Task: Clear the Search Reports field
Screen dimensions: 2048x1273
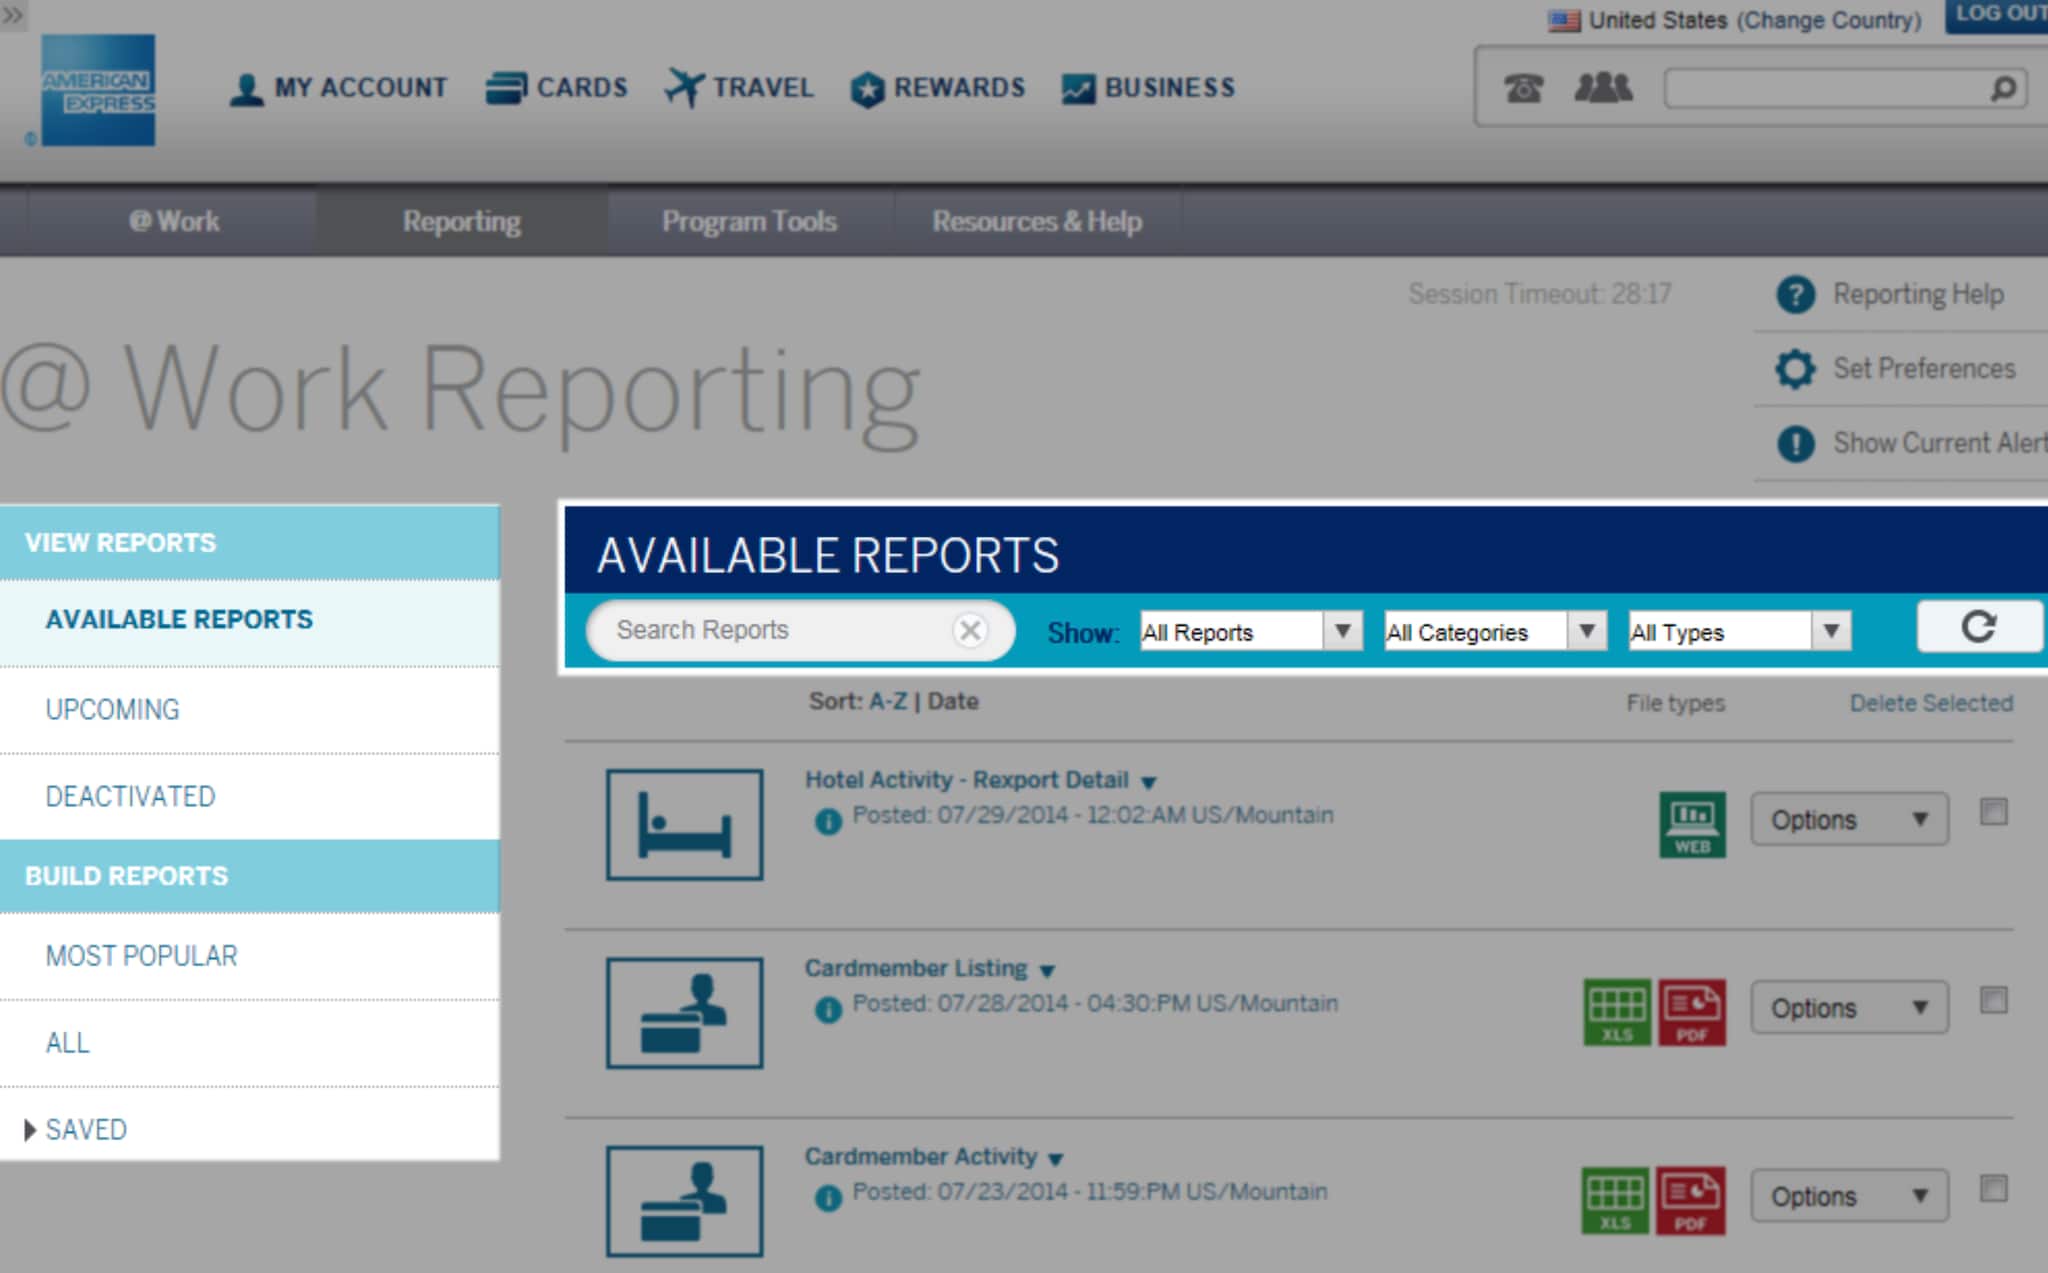Action: pos(969,630)
